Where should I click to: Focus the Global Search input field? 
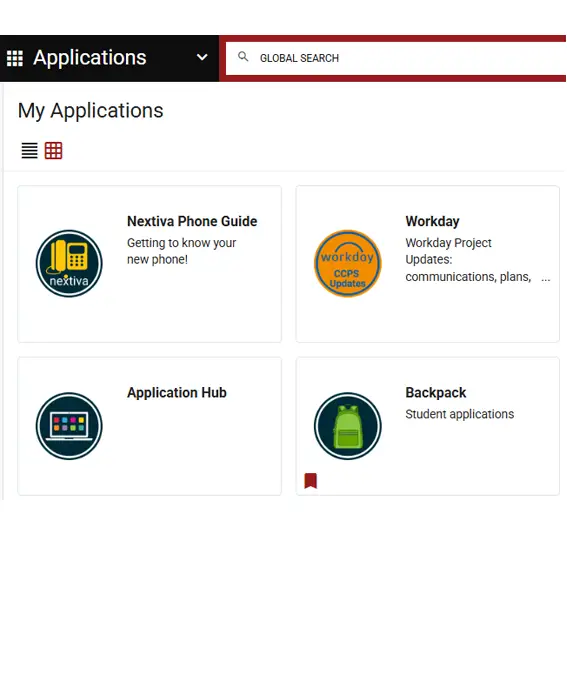click(x=396, y=58)
